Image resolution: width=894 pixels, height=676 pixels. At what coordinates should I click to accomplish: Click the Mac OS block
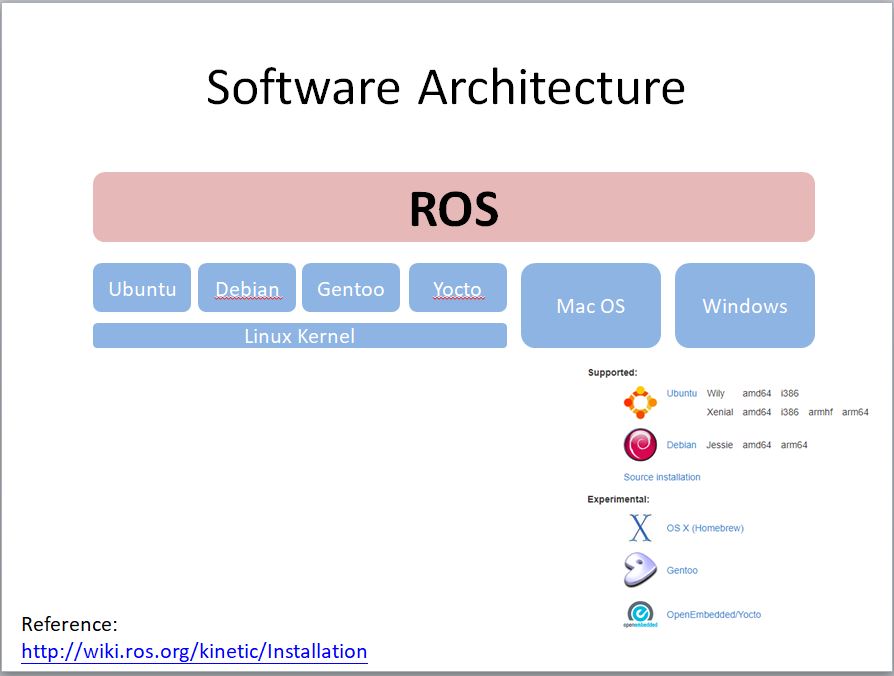coord(590,306)
